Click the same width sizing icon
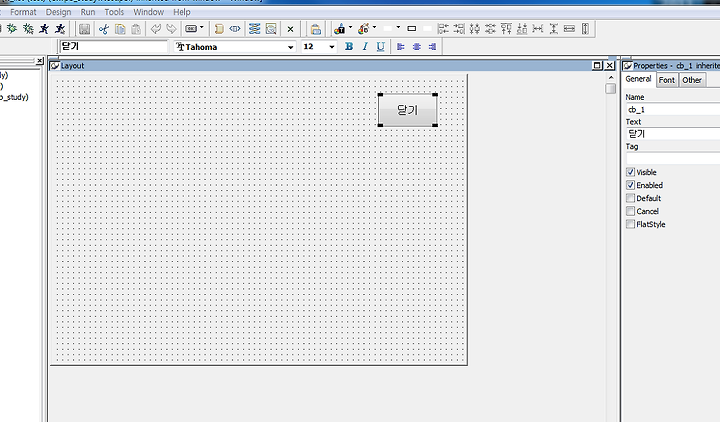This screenshot has height=422, width=720. coord(569,29)
